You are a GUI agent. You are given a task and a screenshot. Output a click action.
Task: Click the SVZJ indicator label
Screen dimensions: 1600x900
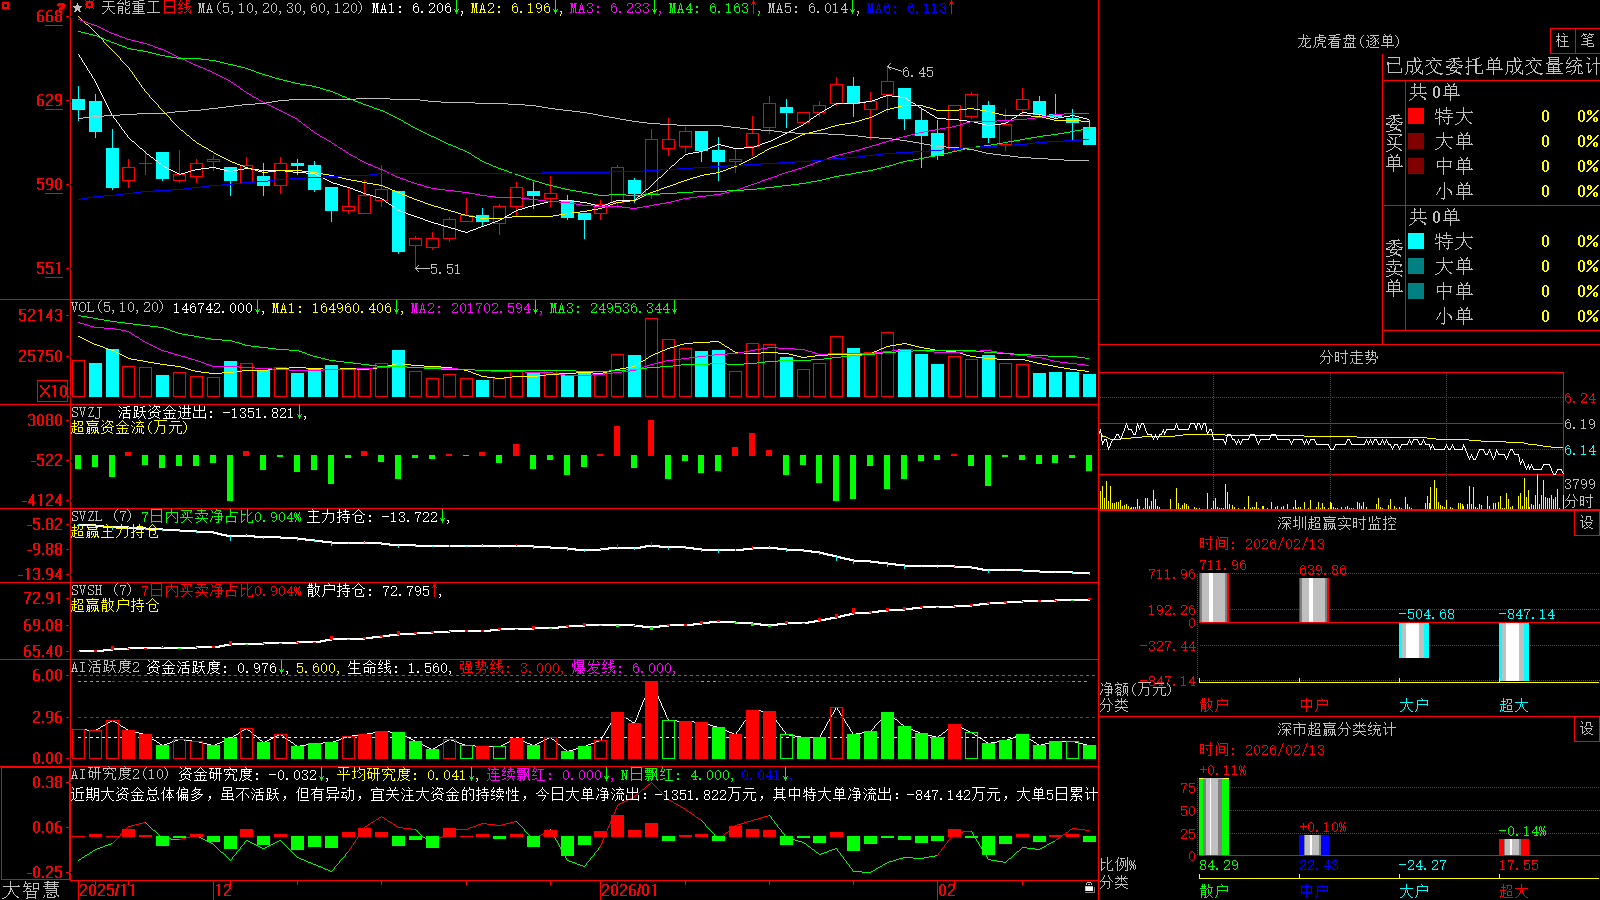pyautogui.click(x=87, y=412)
